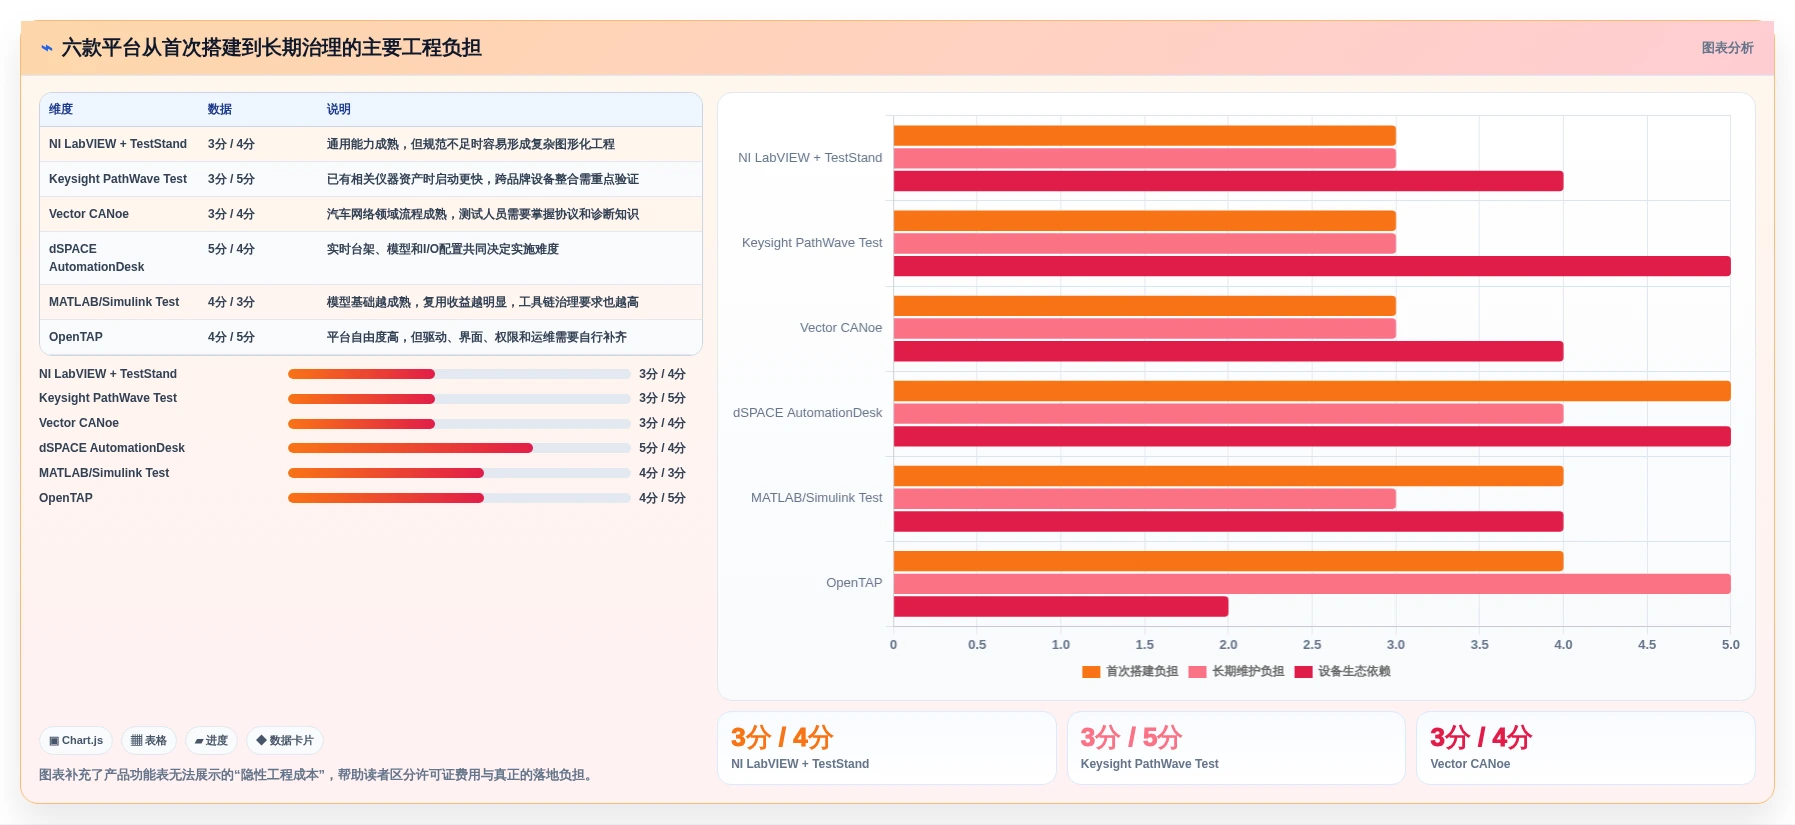
Task: Click description 平台自由度高，但驱动、界面、权限和运维需要自行补齐
Action: coord(477,337)
